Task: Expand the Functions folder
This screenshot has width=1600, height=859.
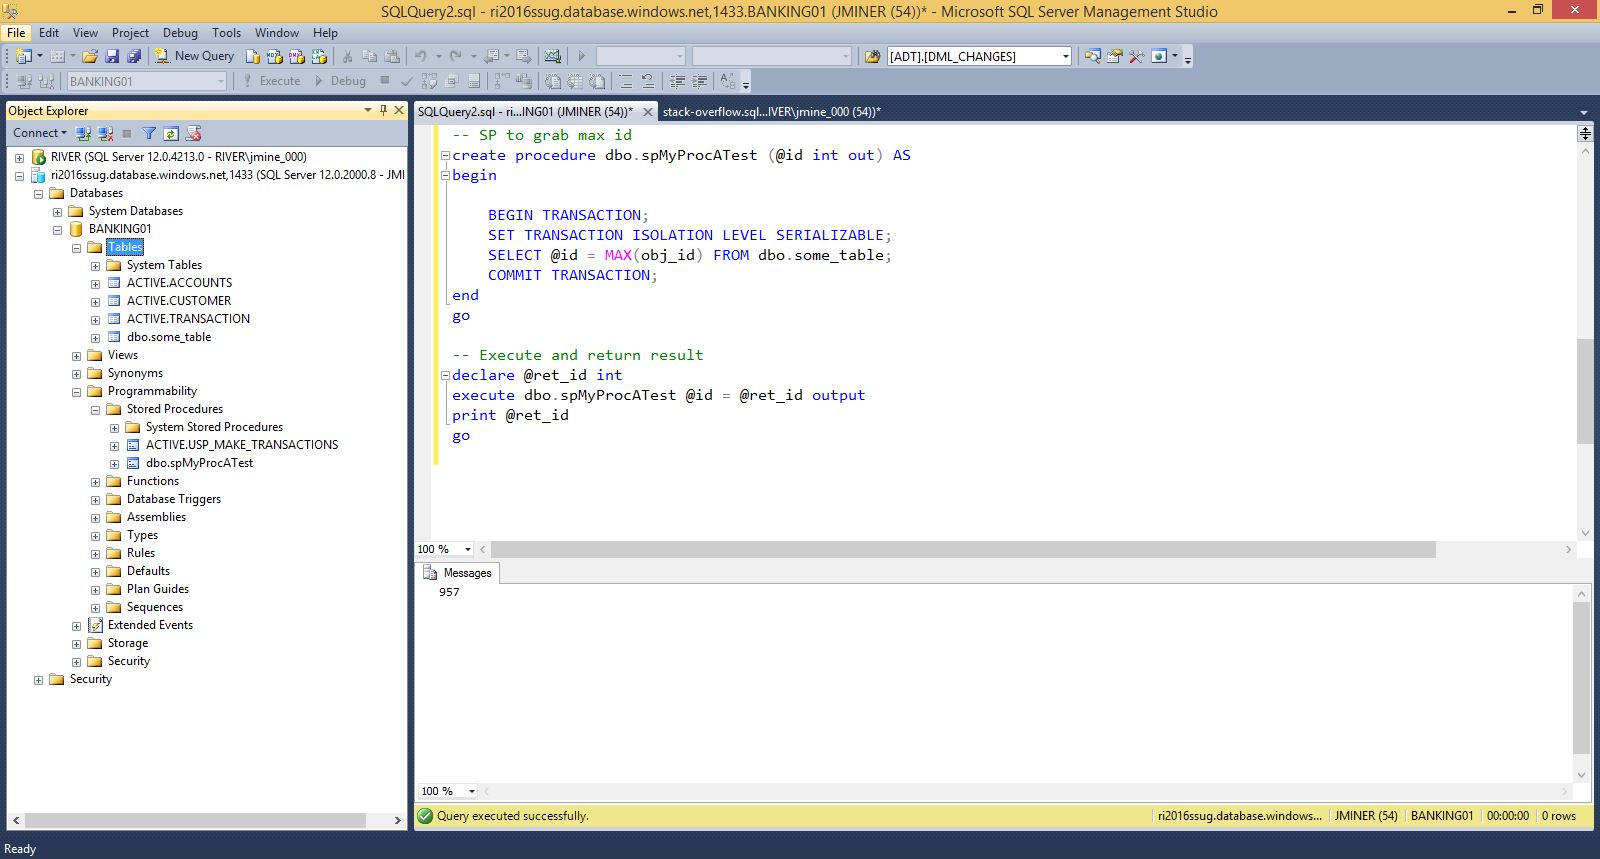Action: (95, 481)
